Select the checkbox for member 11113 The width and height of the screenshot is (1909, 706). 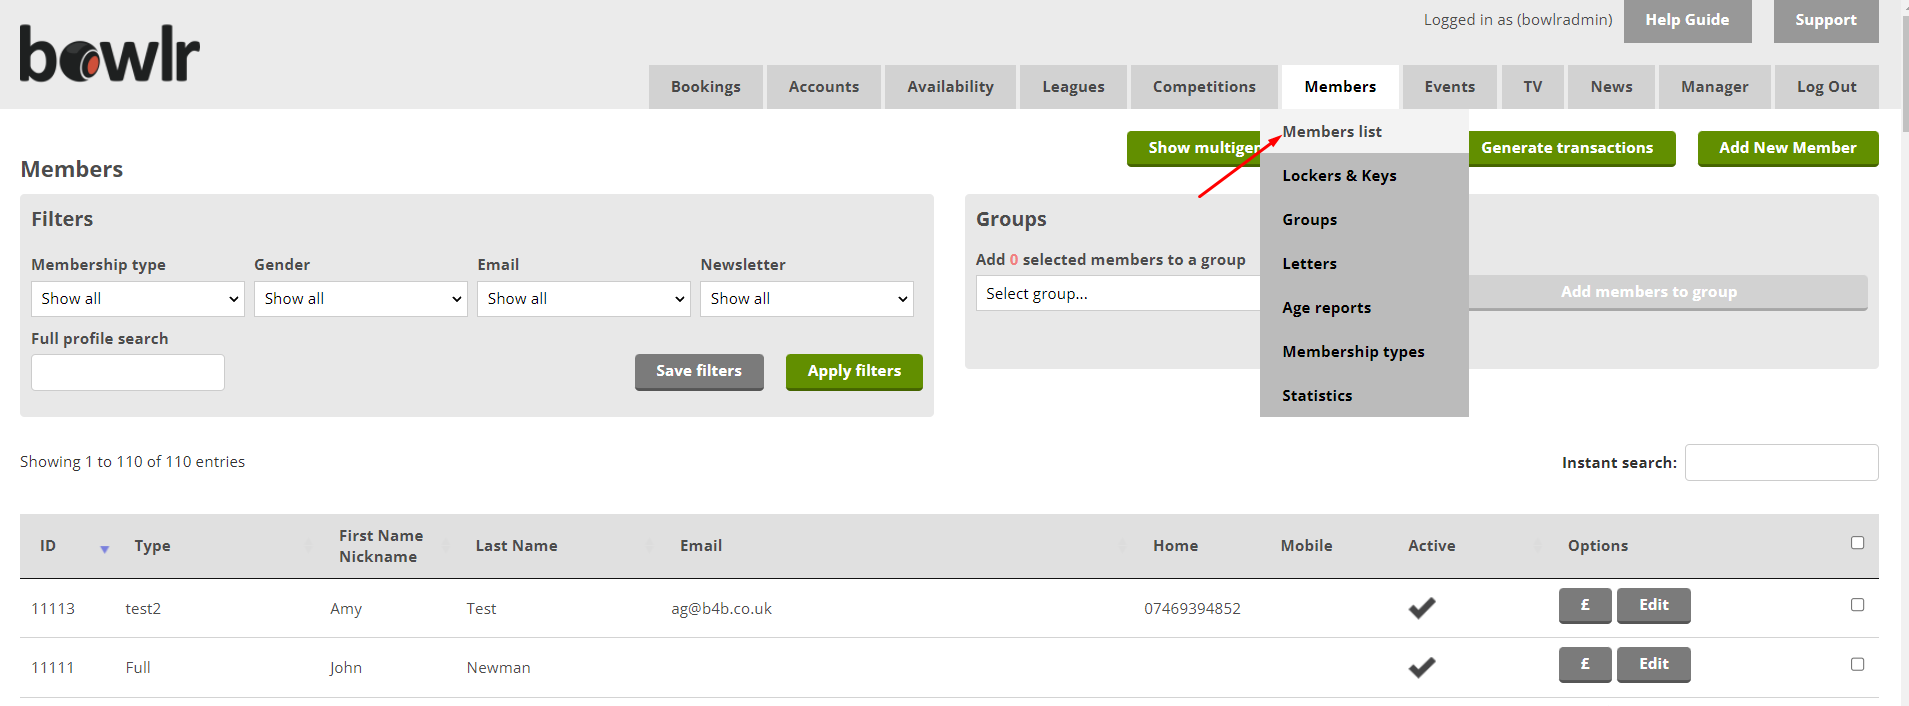1857,605
